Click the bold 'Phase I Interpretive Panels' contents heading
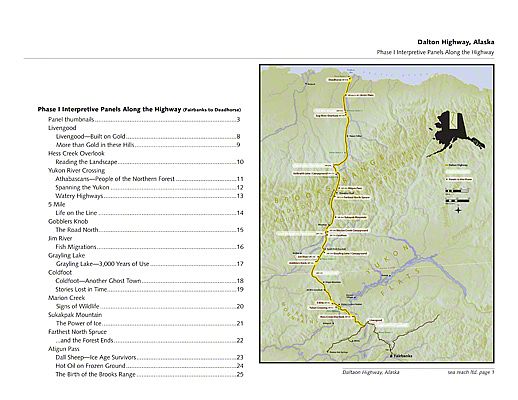Screen dimensions: 518x400 click(x=139, y=109)
